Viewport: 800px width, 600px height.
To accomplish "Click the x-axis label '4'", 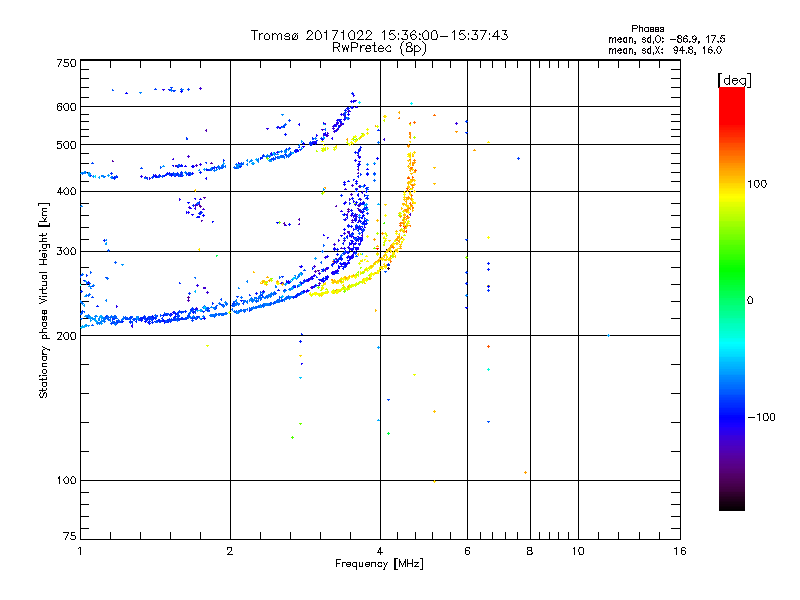I will [380, 551].
